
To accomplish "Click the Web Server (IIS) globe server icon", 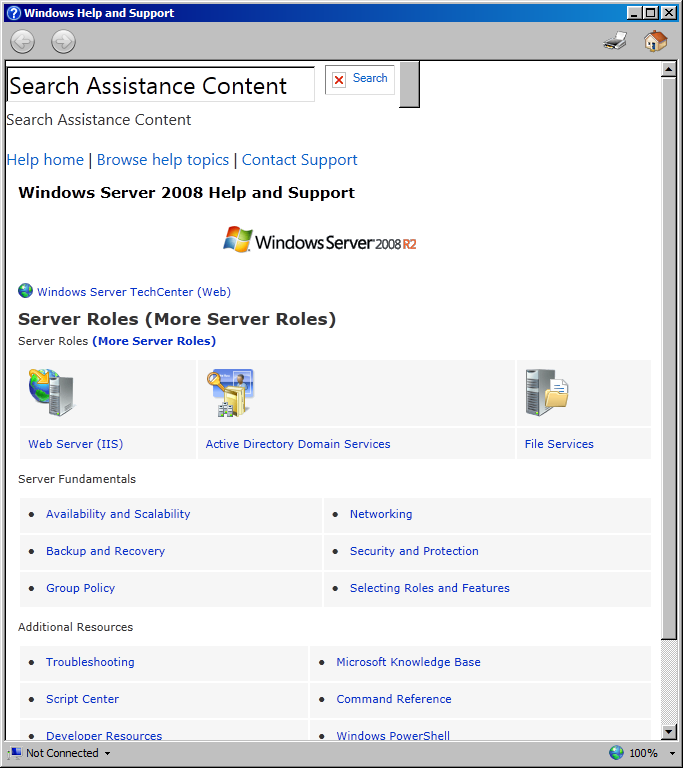I will coord(51,393).
